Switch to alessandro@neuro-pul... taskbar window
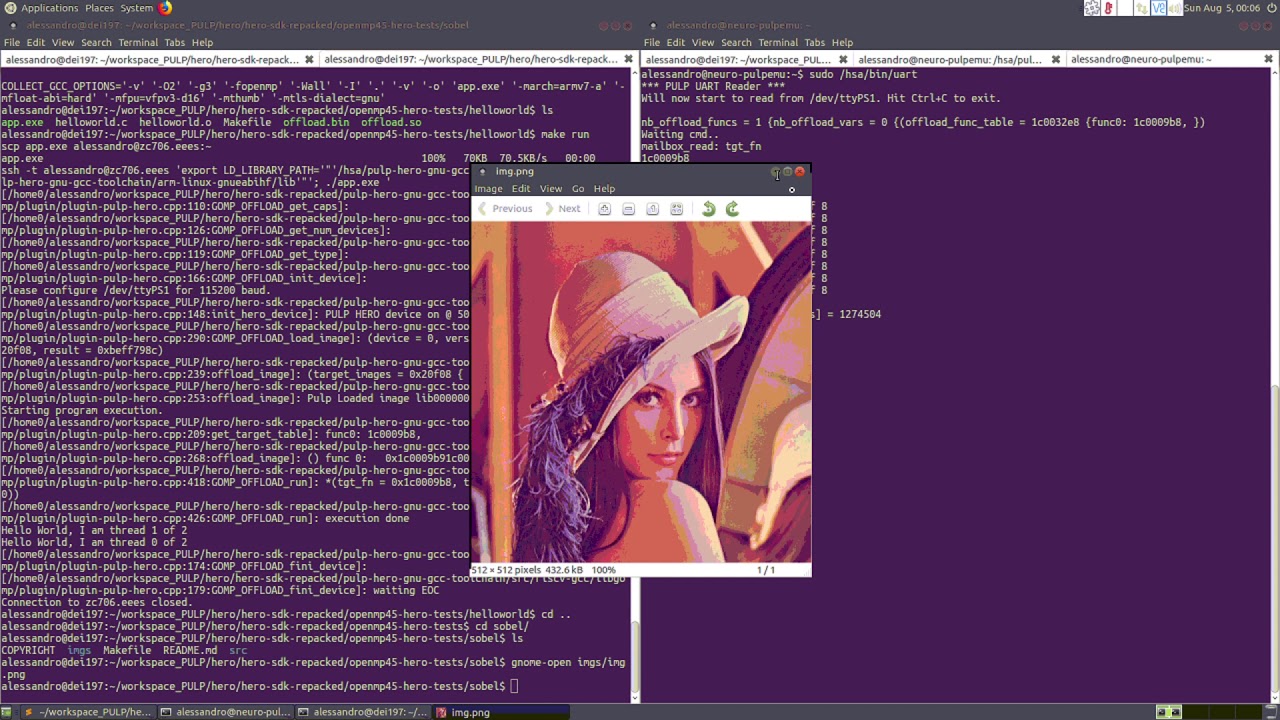1280x720 pixels. click(225, 712)
